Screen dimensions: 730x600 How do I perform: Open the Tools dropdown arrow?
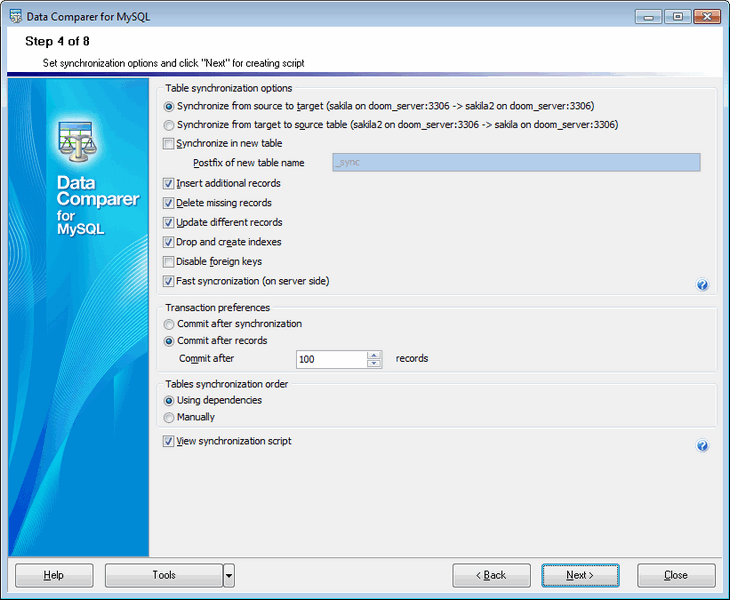pyautogui.click(x=229, y=576)
